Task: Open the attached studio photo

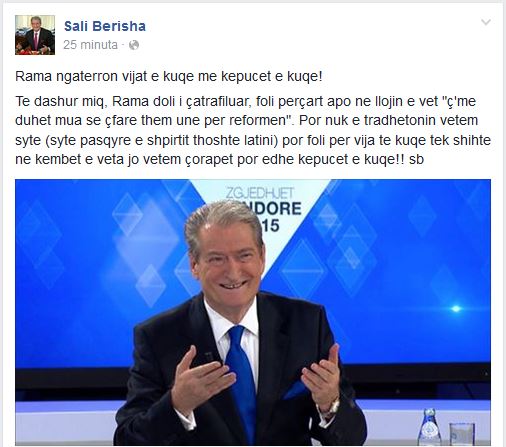Action: click(253, 312)
